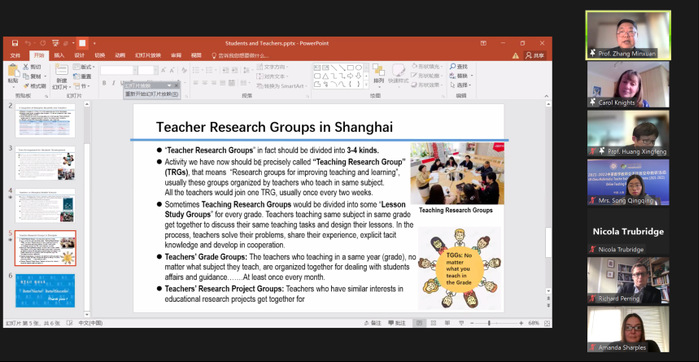Open the Section (节) dropdown
Viewport: 699px width, 362px height.
pos(82,86)
